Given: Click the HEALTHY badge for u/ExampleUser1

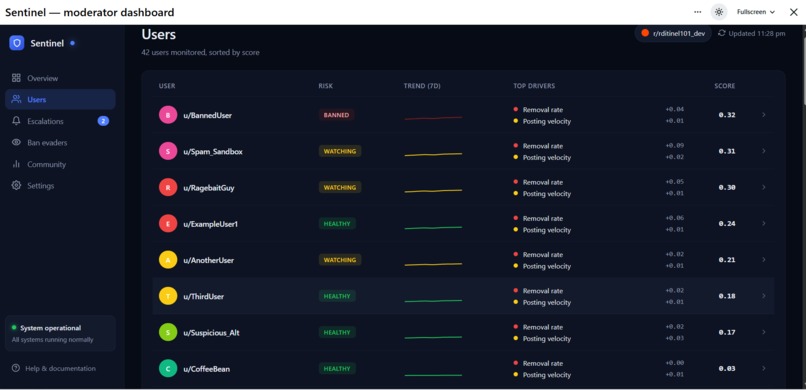Looking at the screenshot, I should point(337,224).
